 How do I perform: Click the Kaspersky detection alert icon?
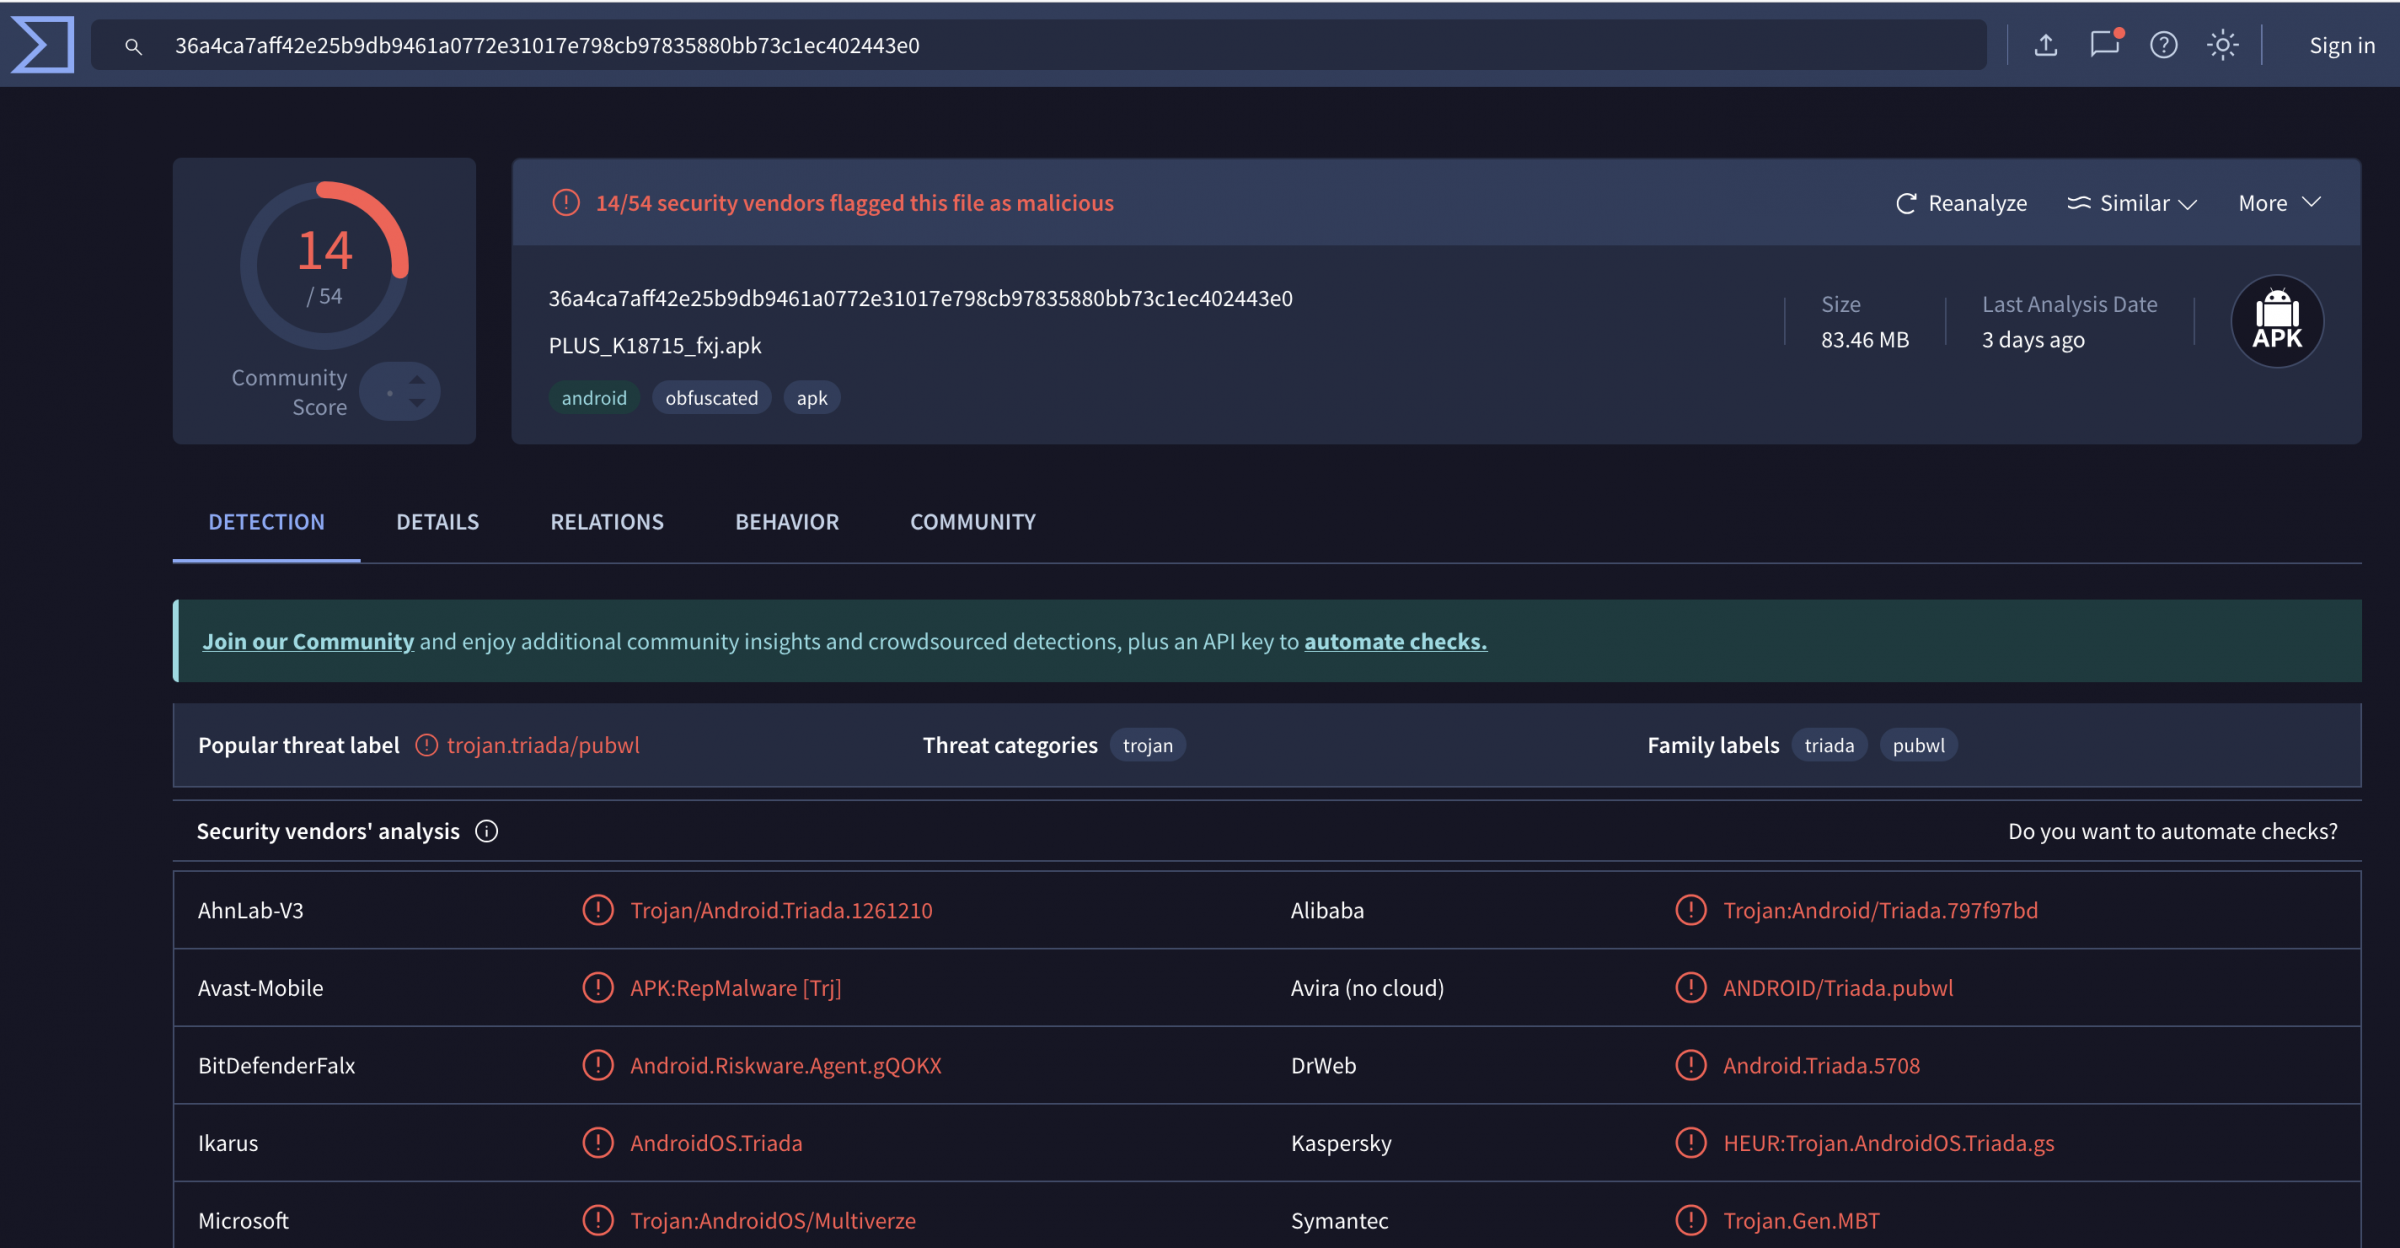click(1691, 1143)
